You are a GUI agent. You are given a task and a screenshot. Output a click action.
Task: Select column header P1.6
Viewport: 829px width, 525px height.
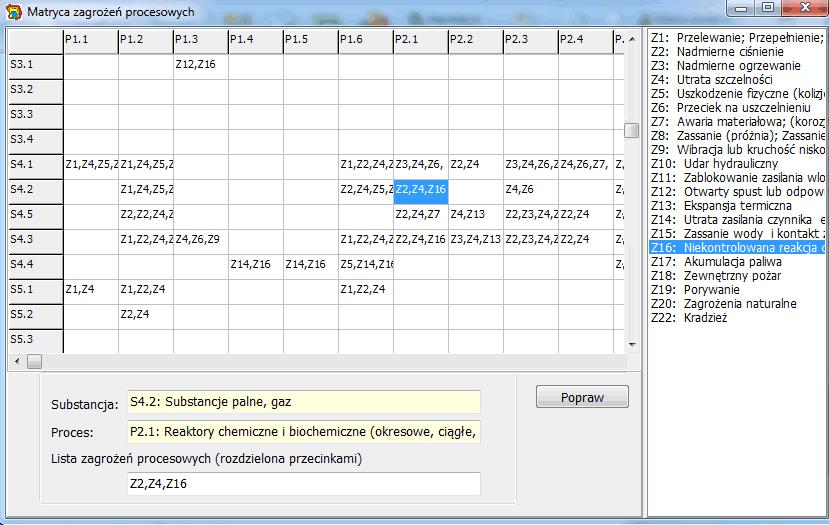pos(366,42)
